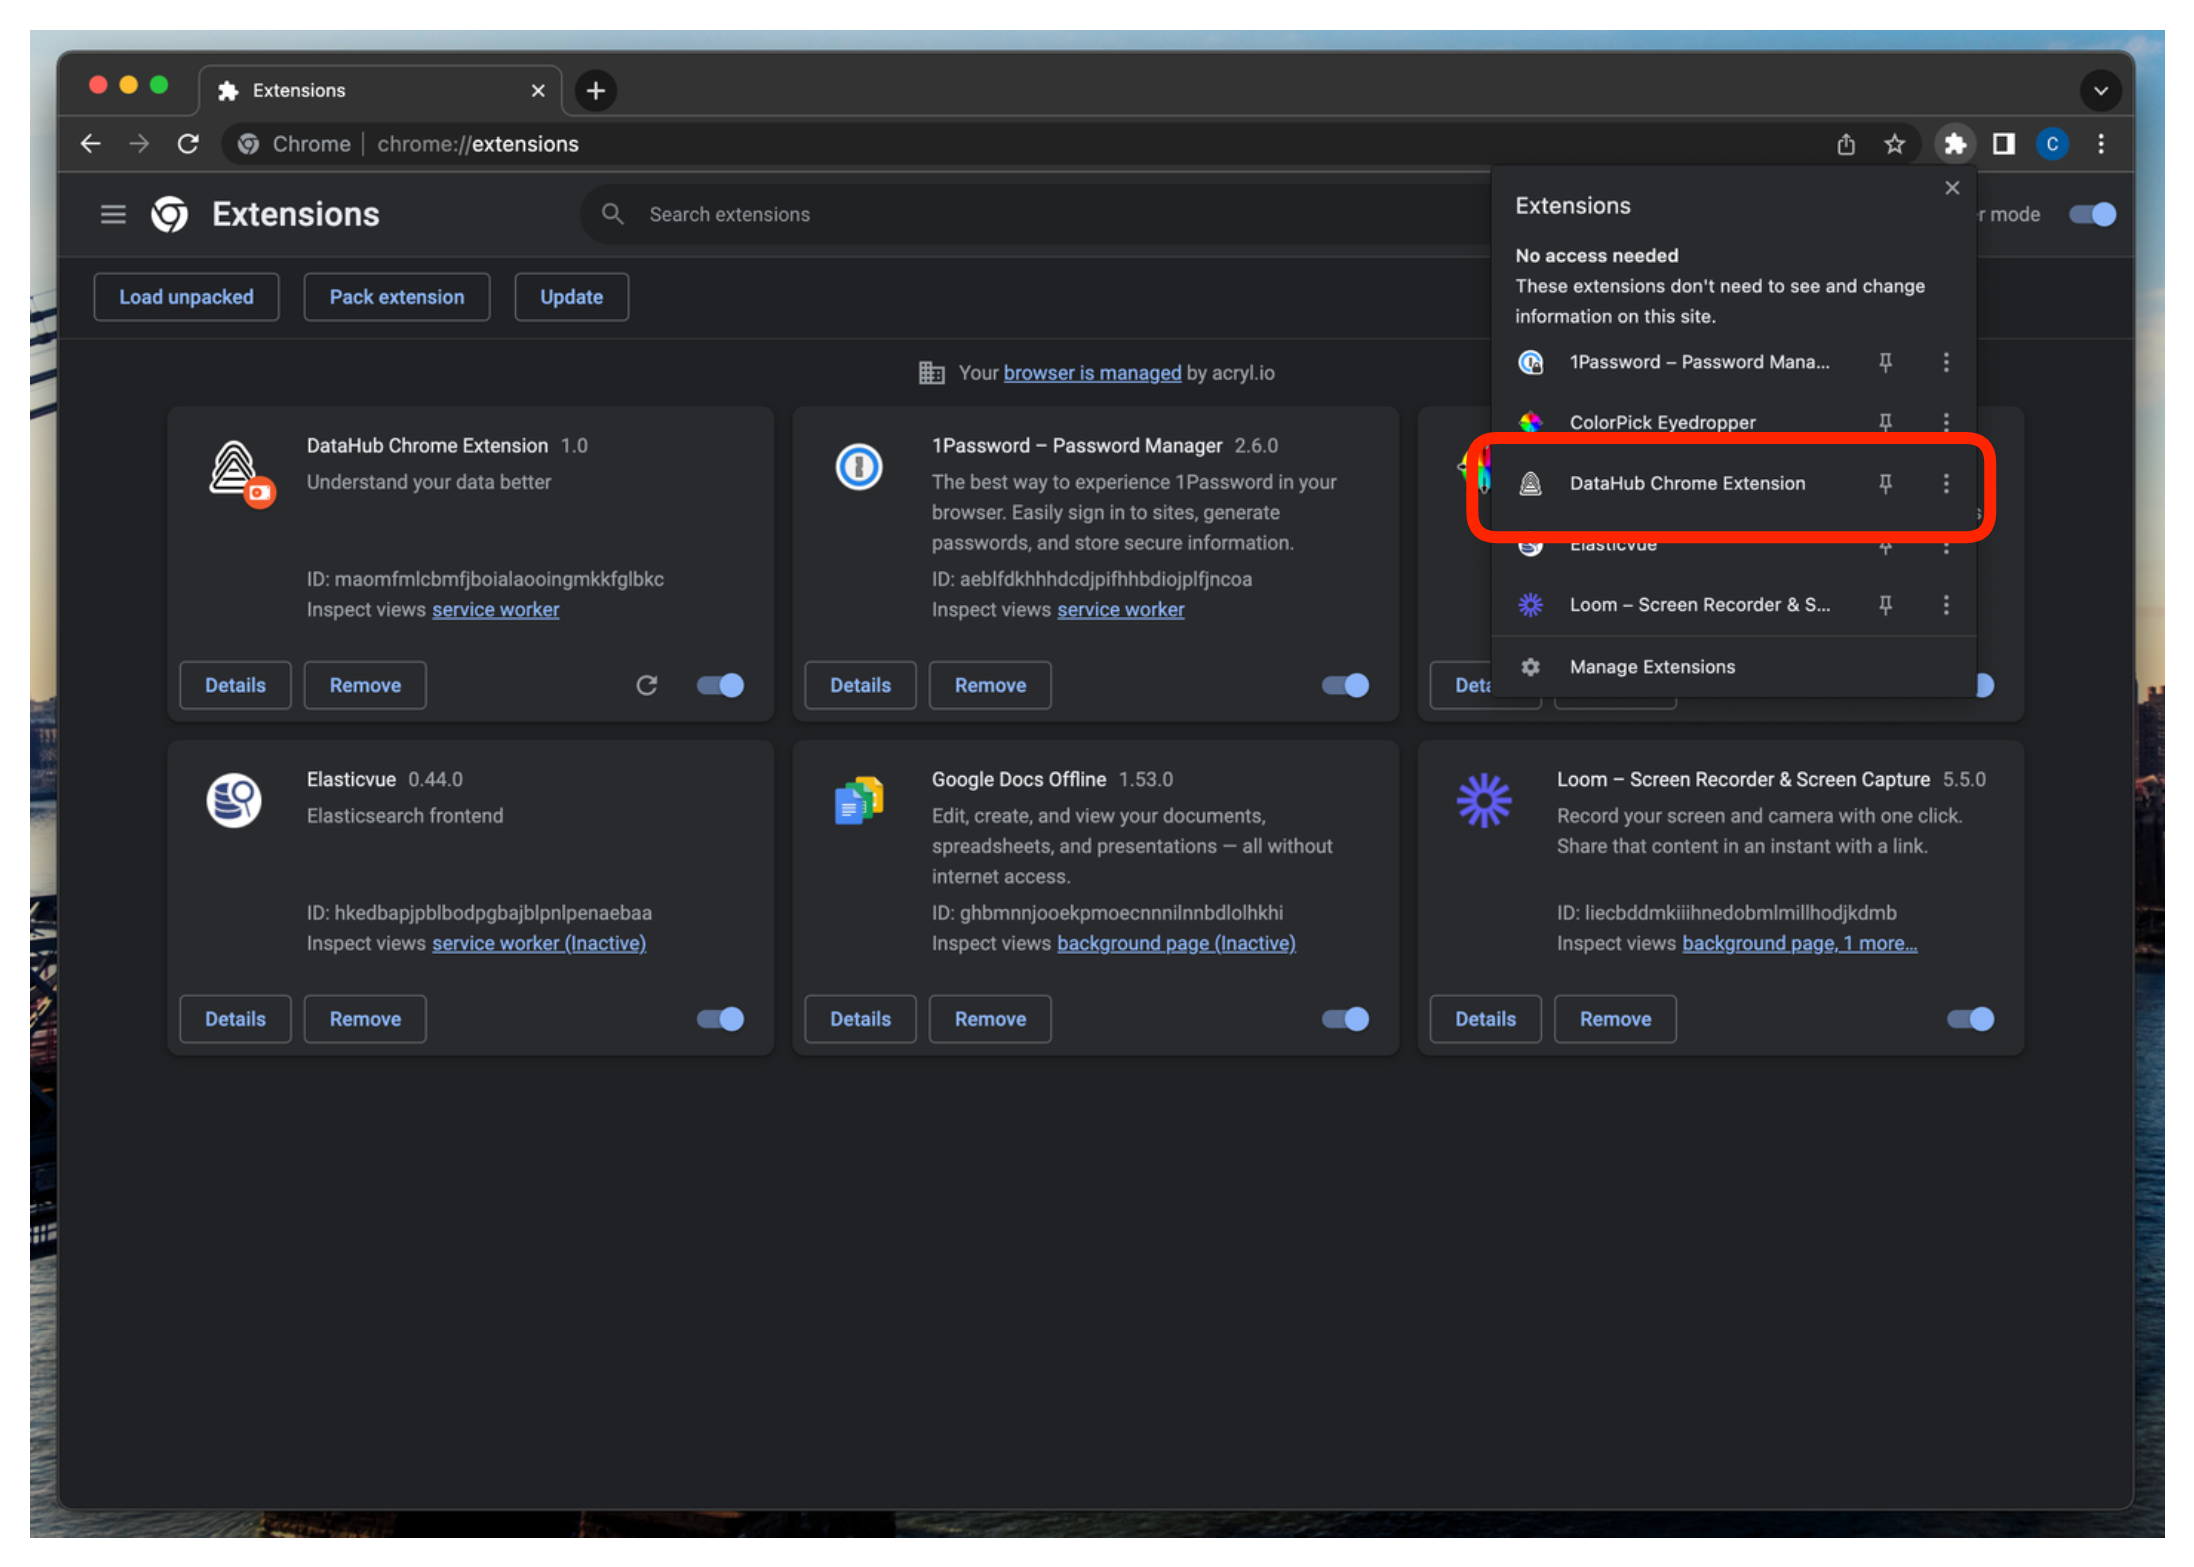Open the browser is managed link
Image resolution: width=2194 pixels, height=1567 pixels.
(1092, 373)
